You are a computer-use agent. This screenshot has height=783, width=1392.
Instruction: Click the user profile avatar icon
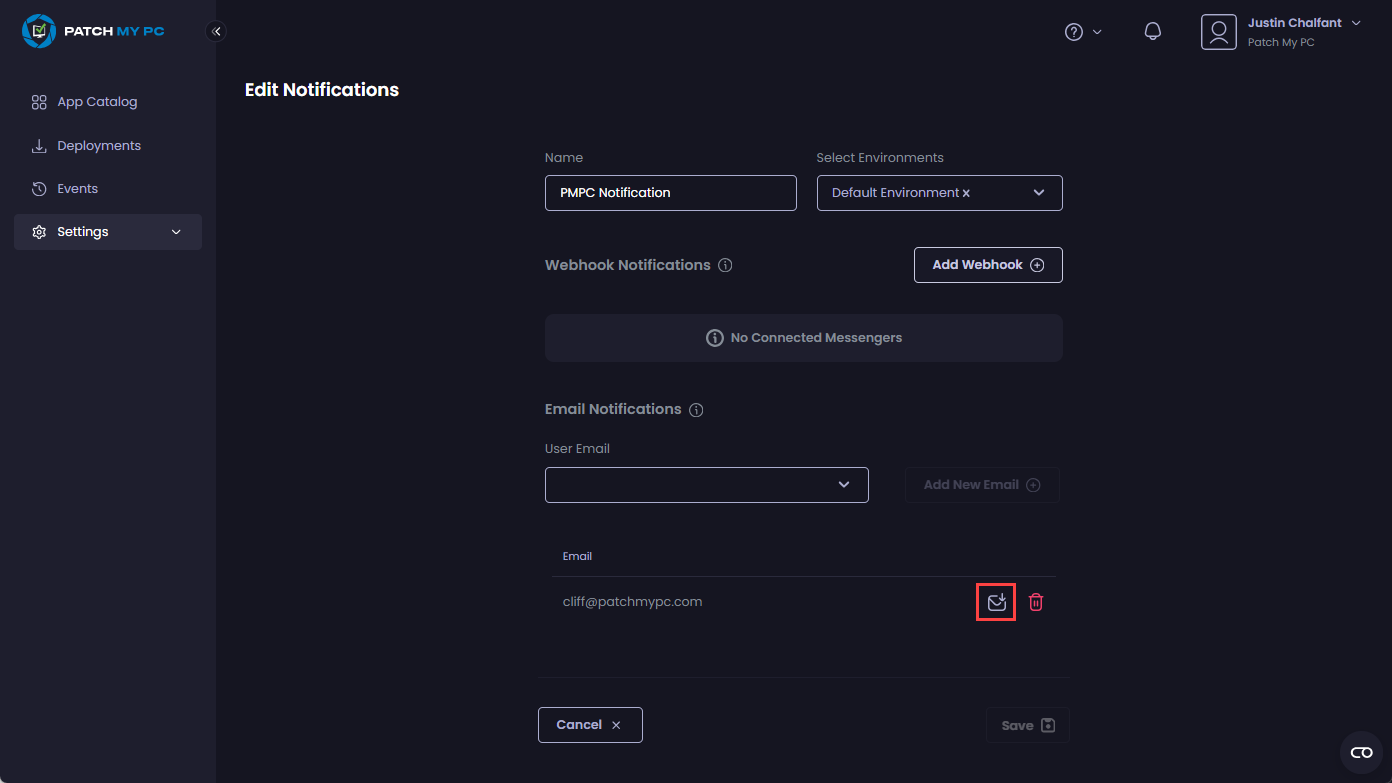(1218, 32)
